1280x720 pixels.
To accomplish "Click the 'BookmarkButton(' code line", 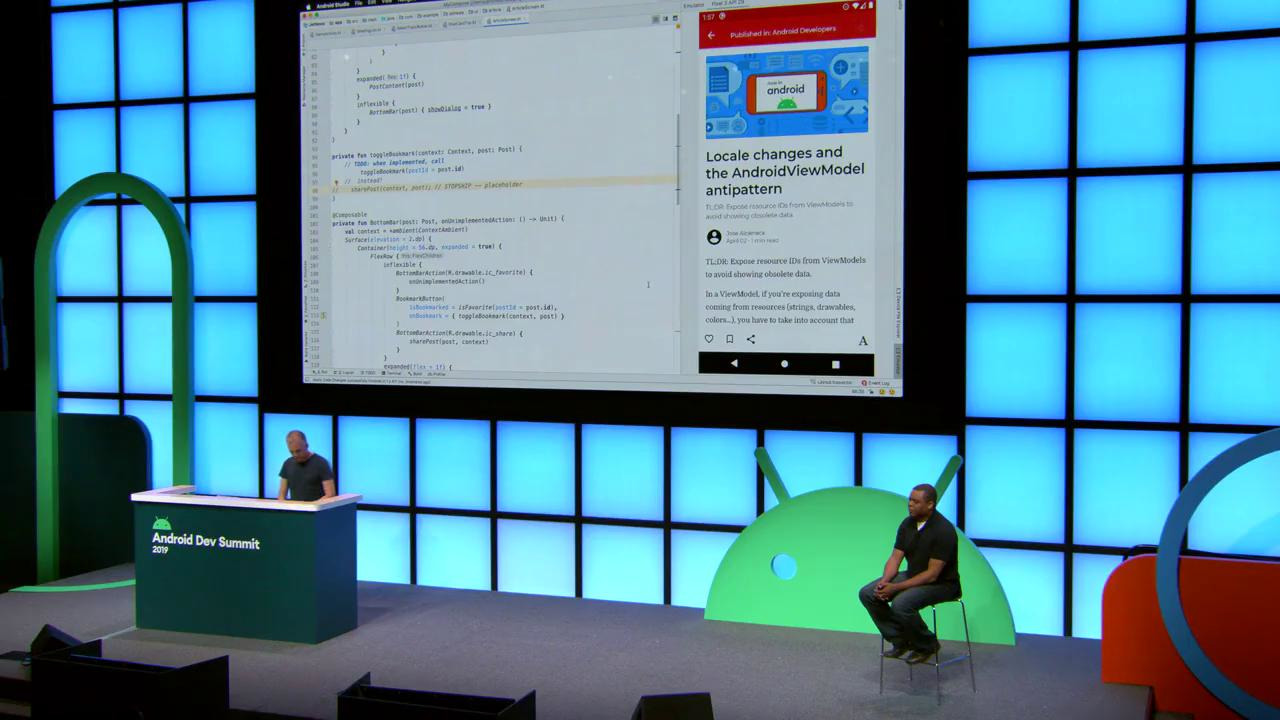I will point(420,298).
